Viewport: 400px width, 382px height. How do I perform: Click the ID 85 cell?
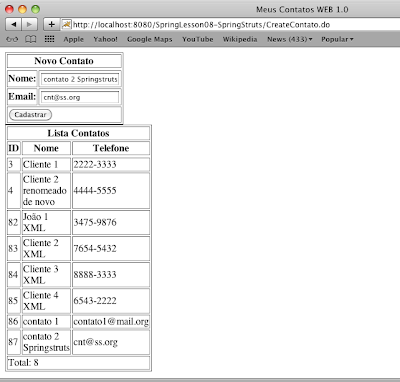[14, 301]
